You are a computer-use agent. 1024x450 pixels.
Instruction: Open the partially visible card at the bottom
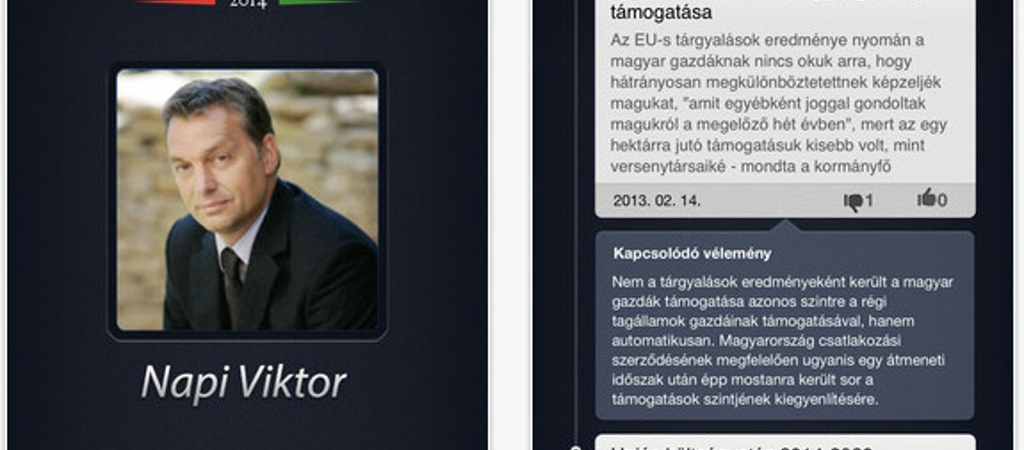pyautogui.click(x=786, y=443)
